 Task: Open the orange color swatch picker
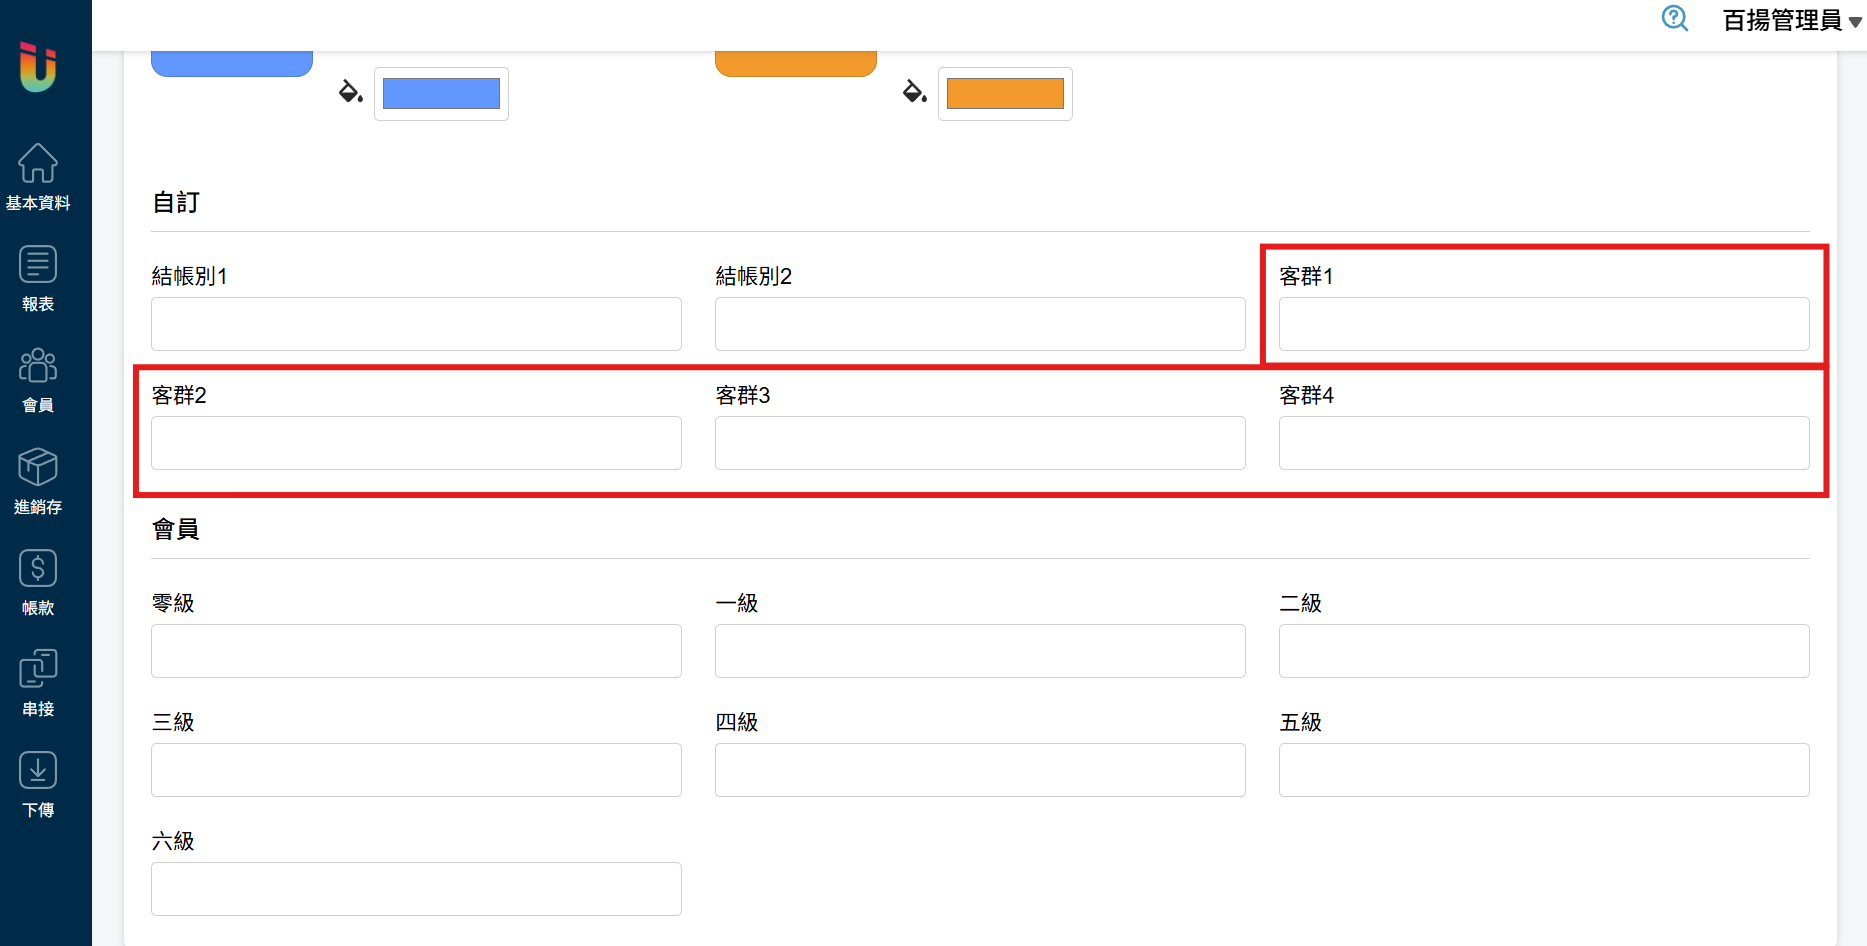click(1005, 94)
